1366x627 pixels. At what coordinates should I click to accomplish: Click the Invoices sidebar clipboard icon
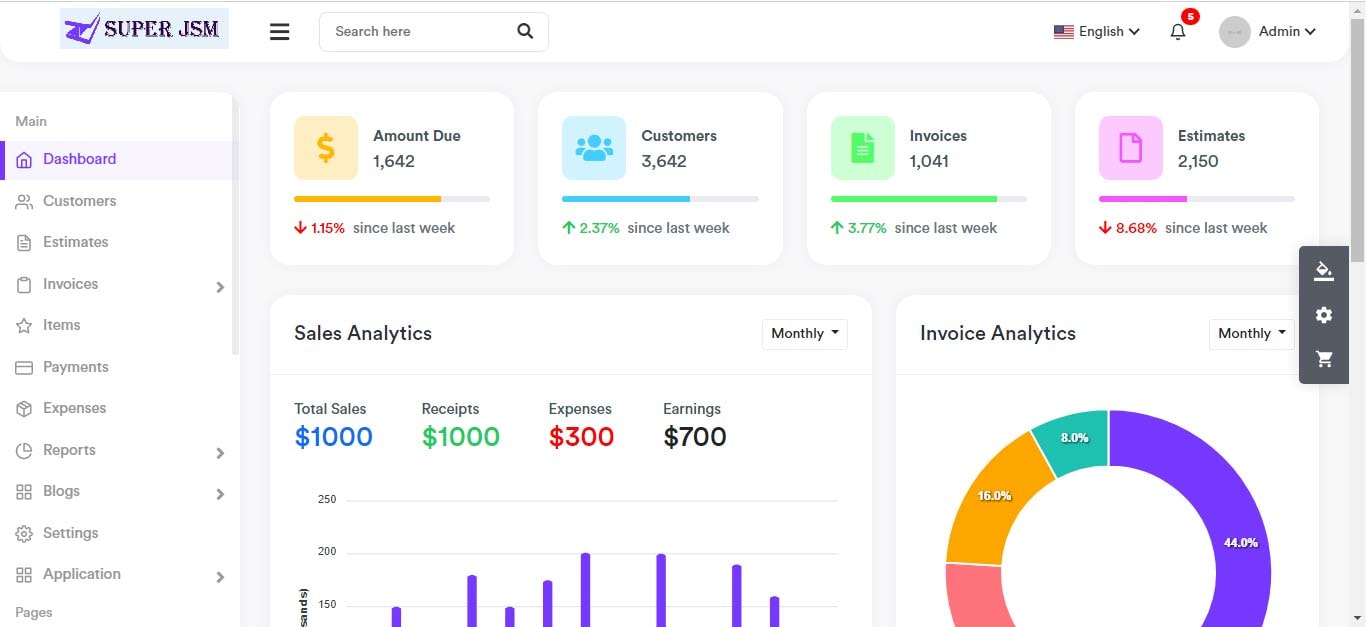24,285
